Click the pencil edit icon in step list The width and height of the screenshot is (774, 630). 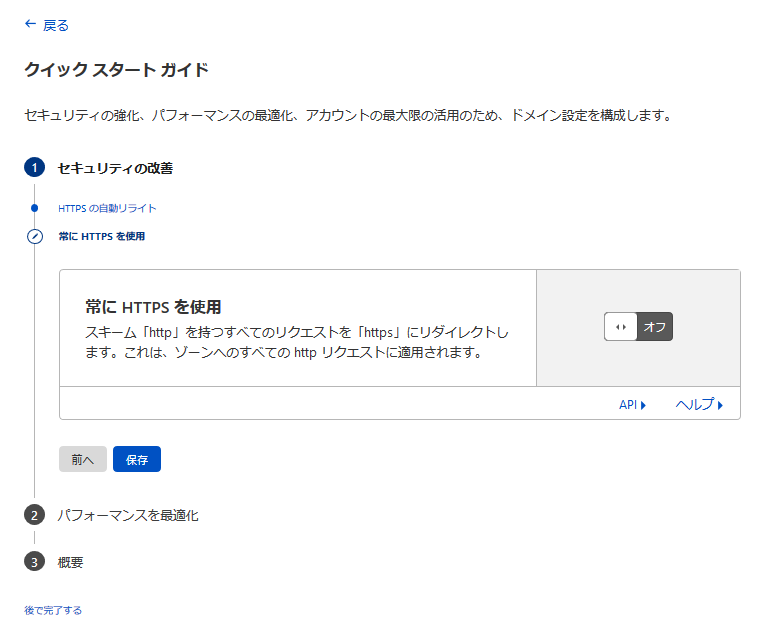tap(35, 237)
